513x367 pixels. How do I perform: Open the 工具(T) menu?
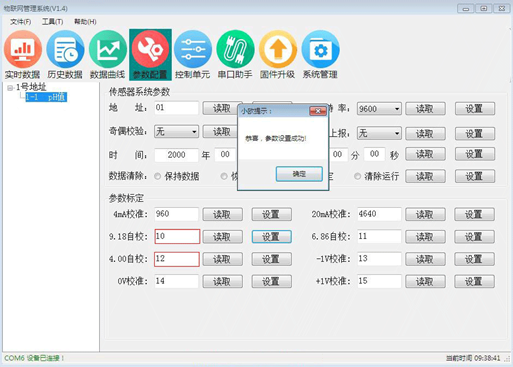(52, 22)
